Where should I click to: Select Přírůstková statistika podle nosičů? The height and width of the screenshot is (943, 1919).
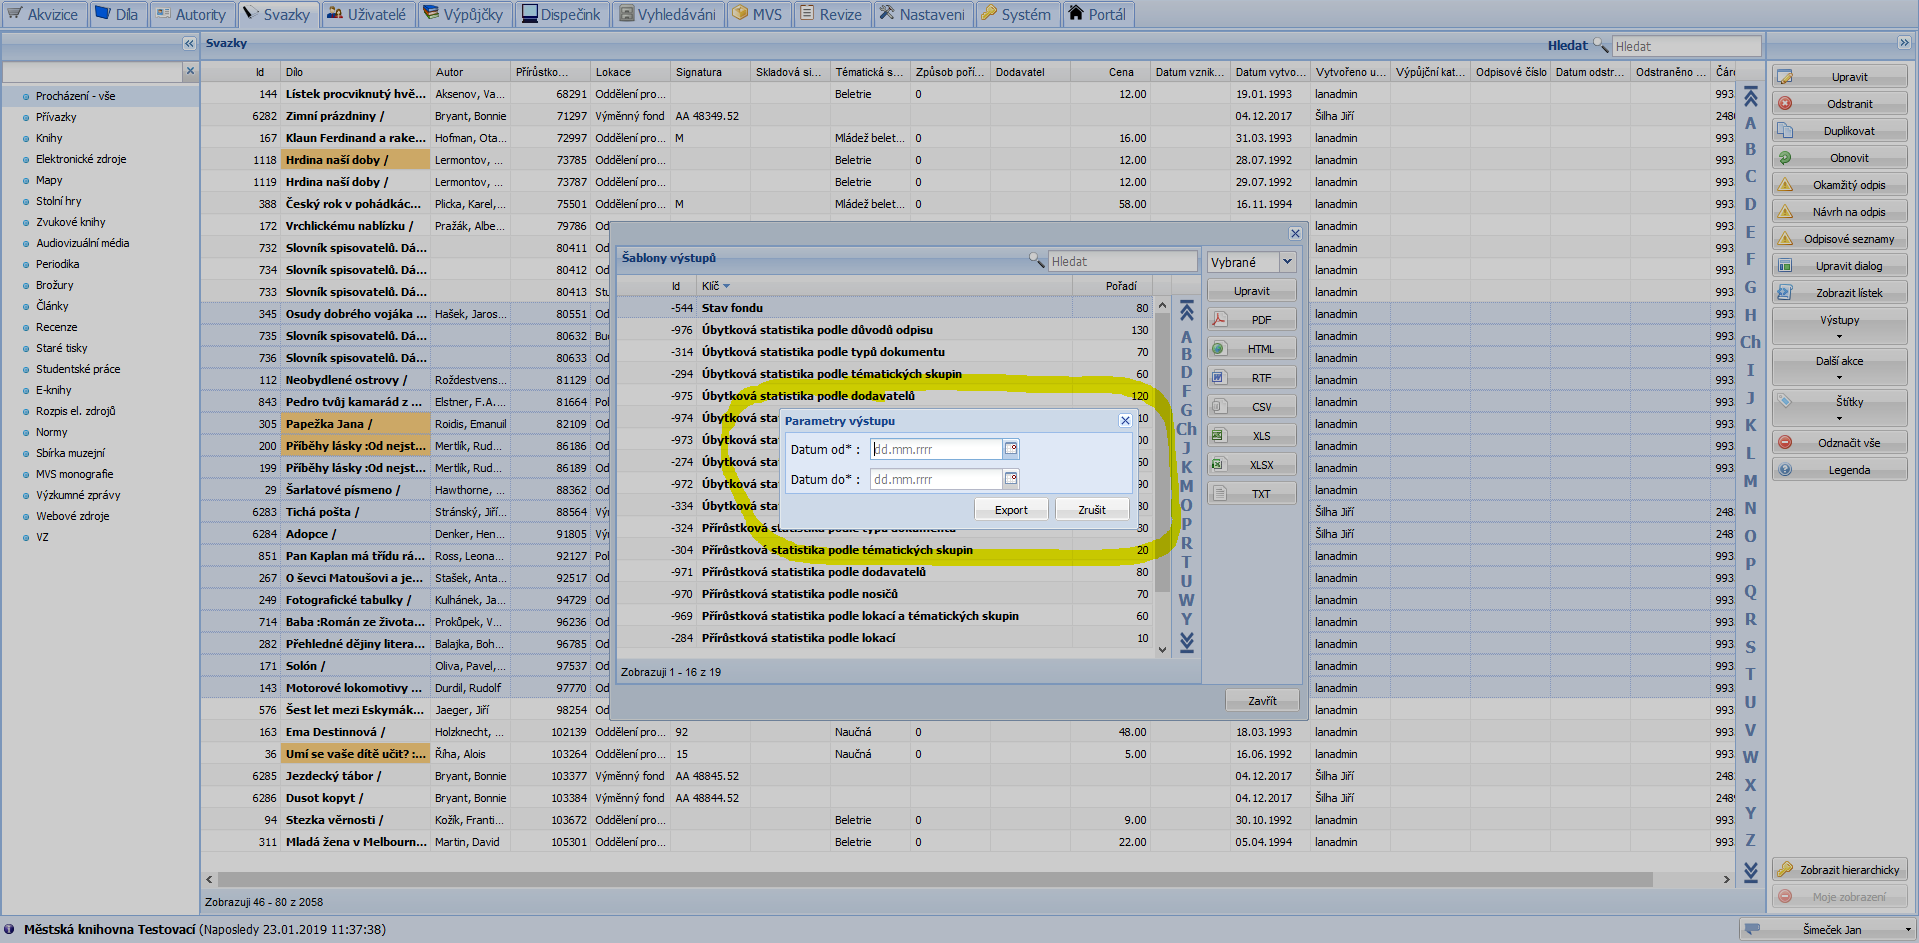click(885, 594)
